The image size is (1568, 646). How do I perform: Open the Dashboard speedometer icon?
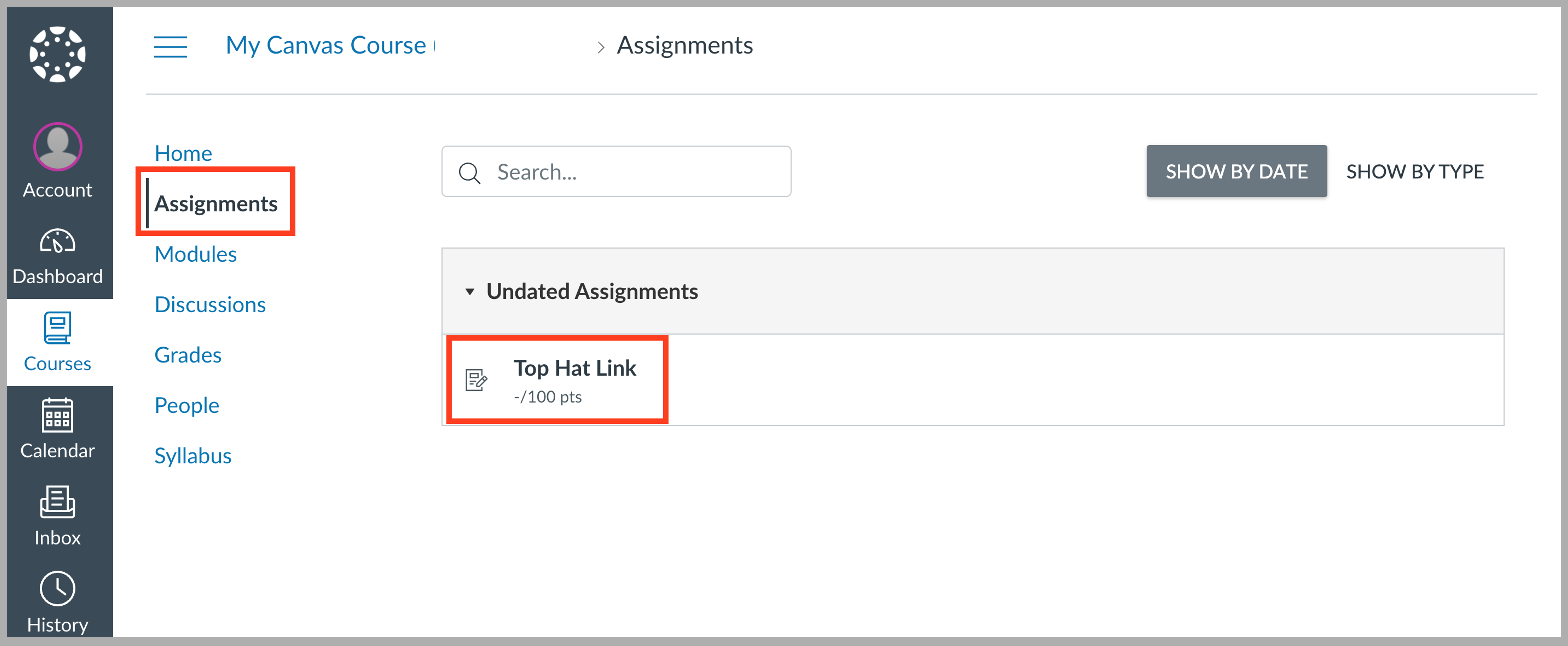[x=57, y=240]
